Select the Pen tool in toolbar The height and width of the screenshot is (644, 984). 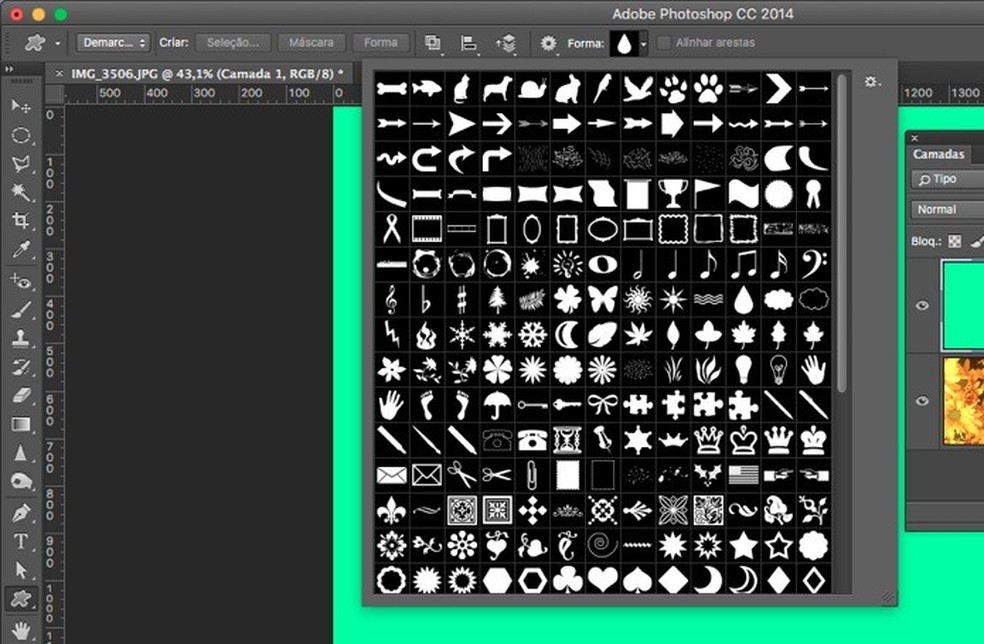click(x=21, y=512)
